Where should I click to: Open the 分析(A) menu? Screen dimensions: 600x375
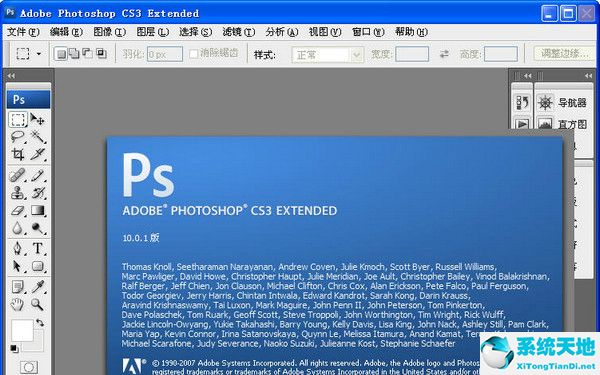(x=282, y=32)
